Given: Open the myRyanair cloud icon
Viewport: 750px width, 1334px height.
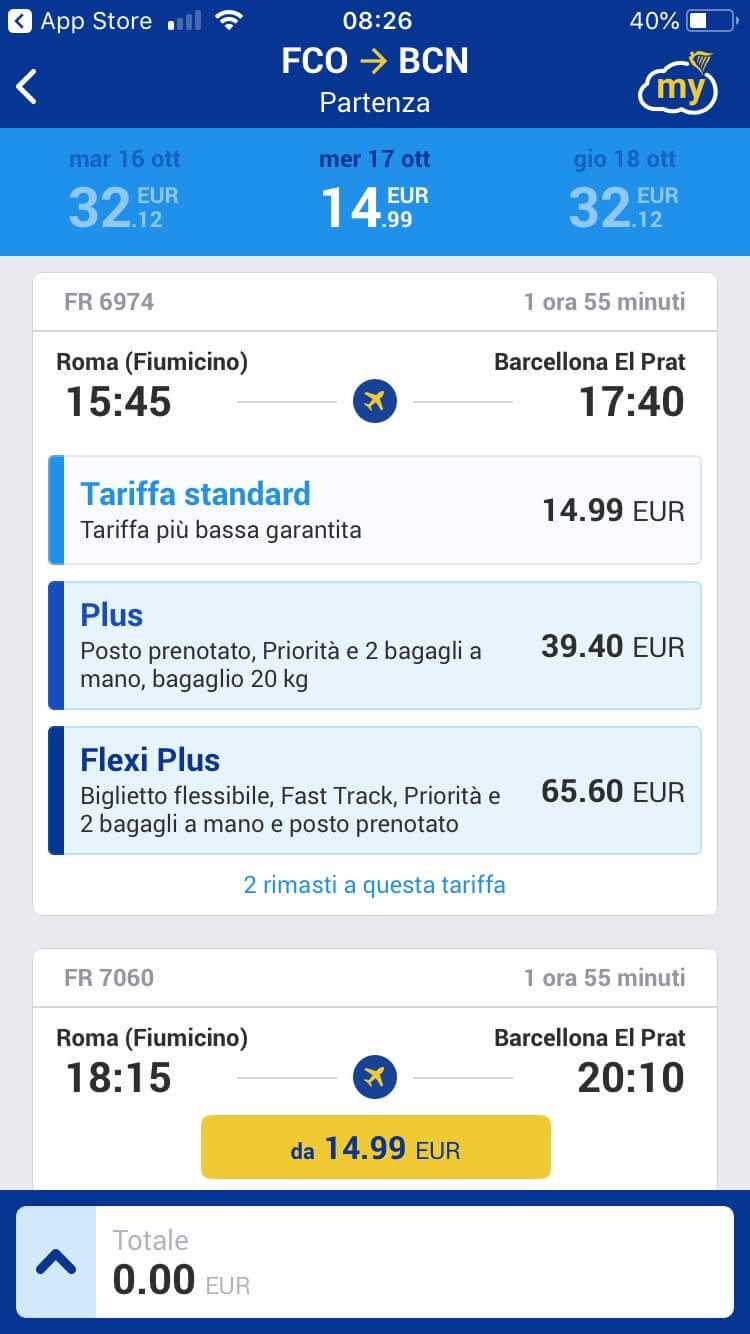Looking at the screenshot, I should point(678,84).
